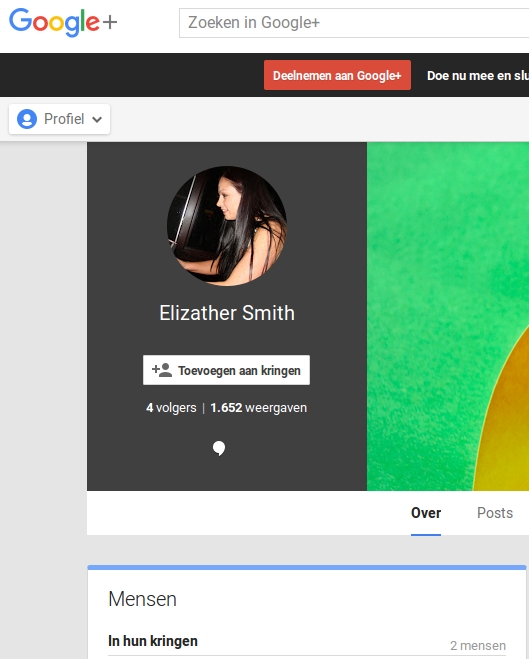This screenshot has width=529, height=659.
Task: Click the add-person icon on circles button
Action: coord(162,370)
